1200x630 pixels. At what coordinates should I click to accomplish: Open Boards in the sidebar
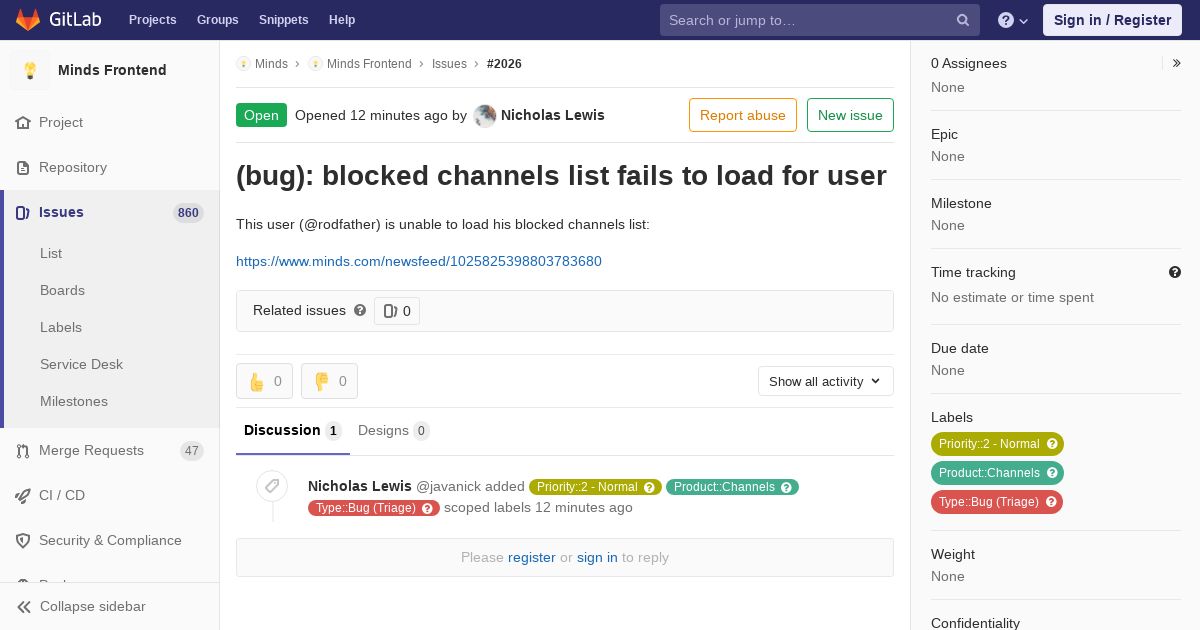click(x=62, y=291)
